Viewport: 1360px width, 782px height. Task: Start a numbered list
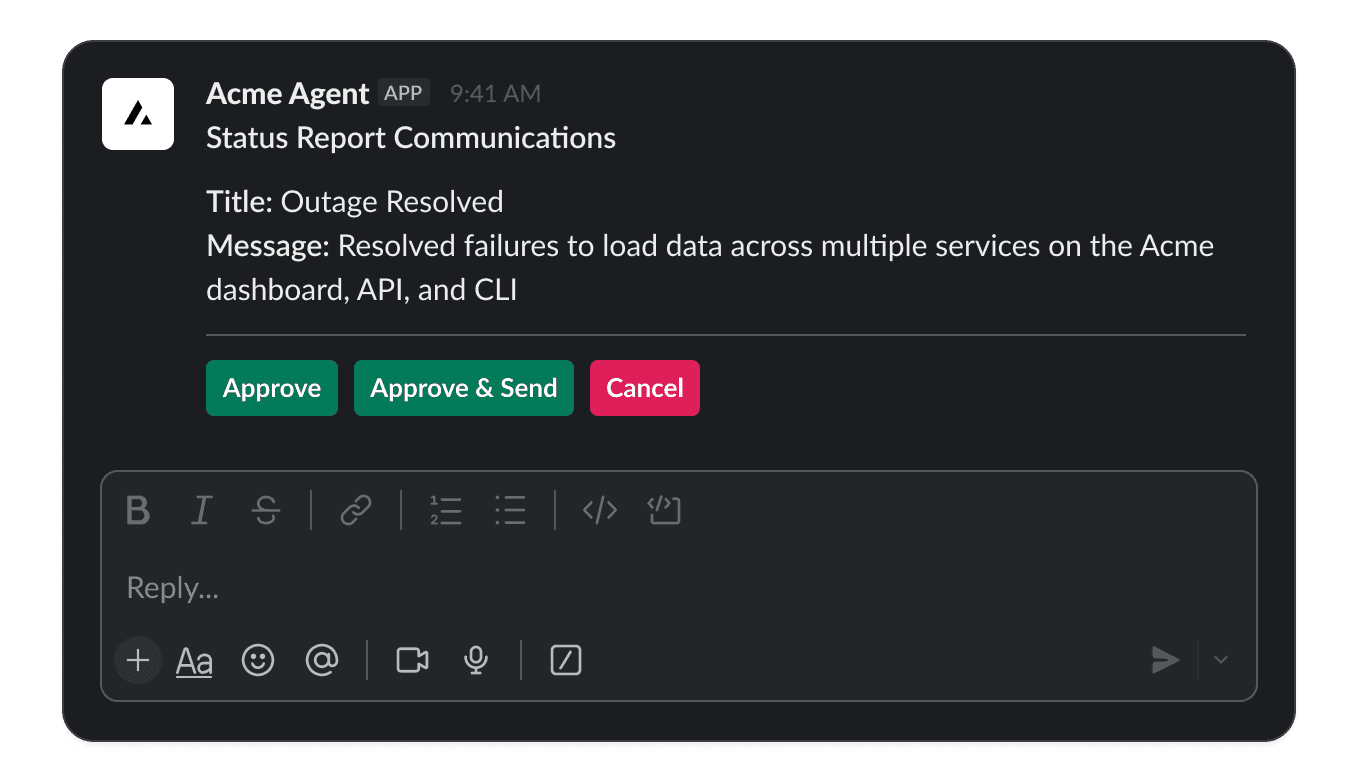tap(446, 511)
